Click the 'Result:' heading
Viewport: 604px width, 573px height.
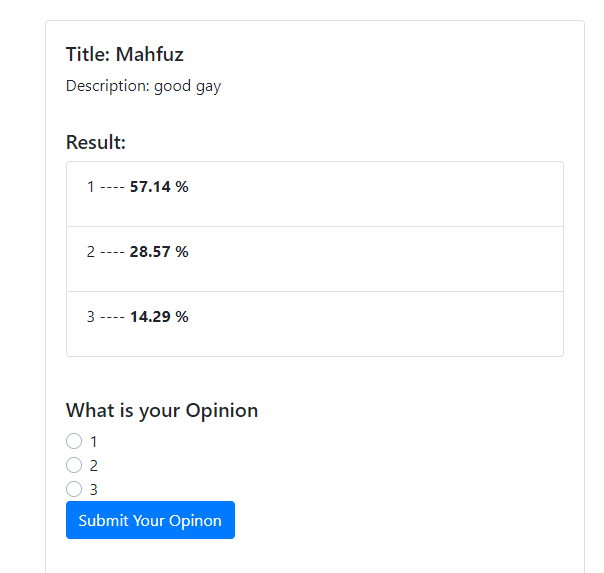coord(96,142)
